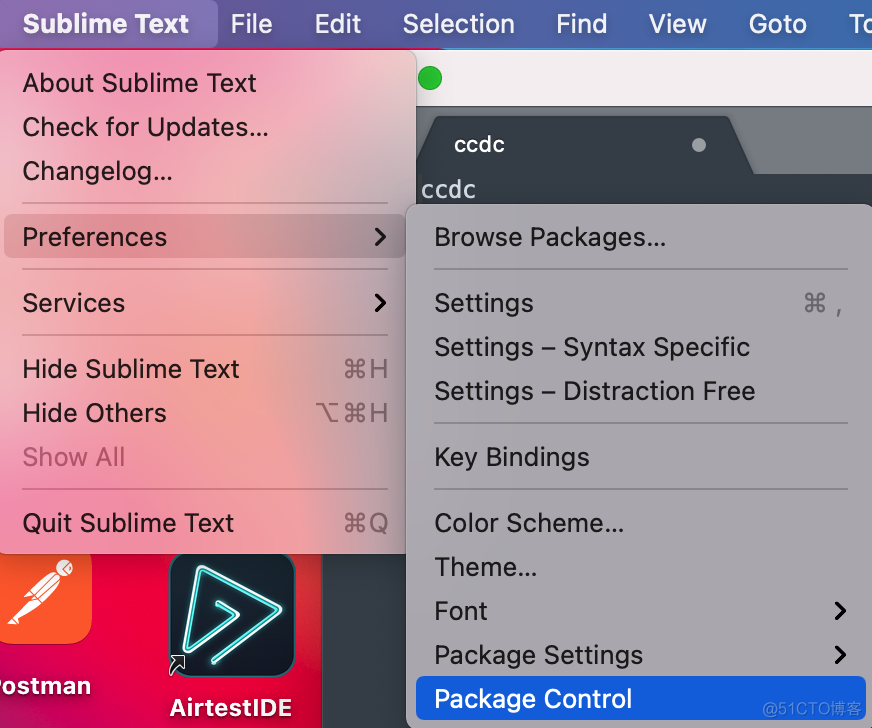Select Package Control menu entry
872x728 pixels.
(x=533, y=699)
